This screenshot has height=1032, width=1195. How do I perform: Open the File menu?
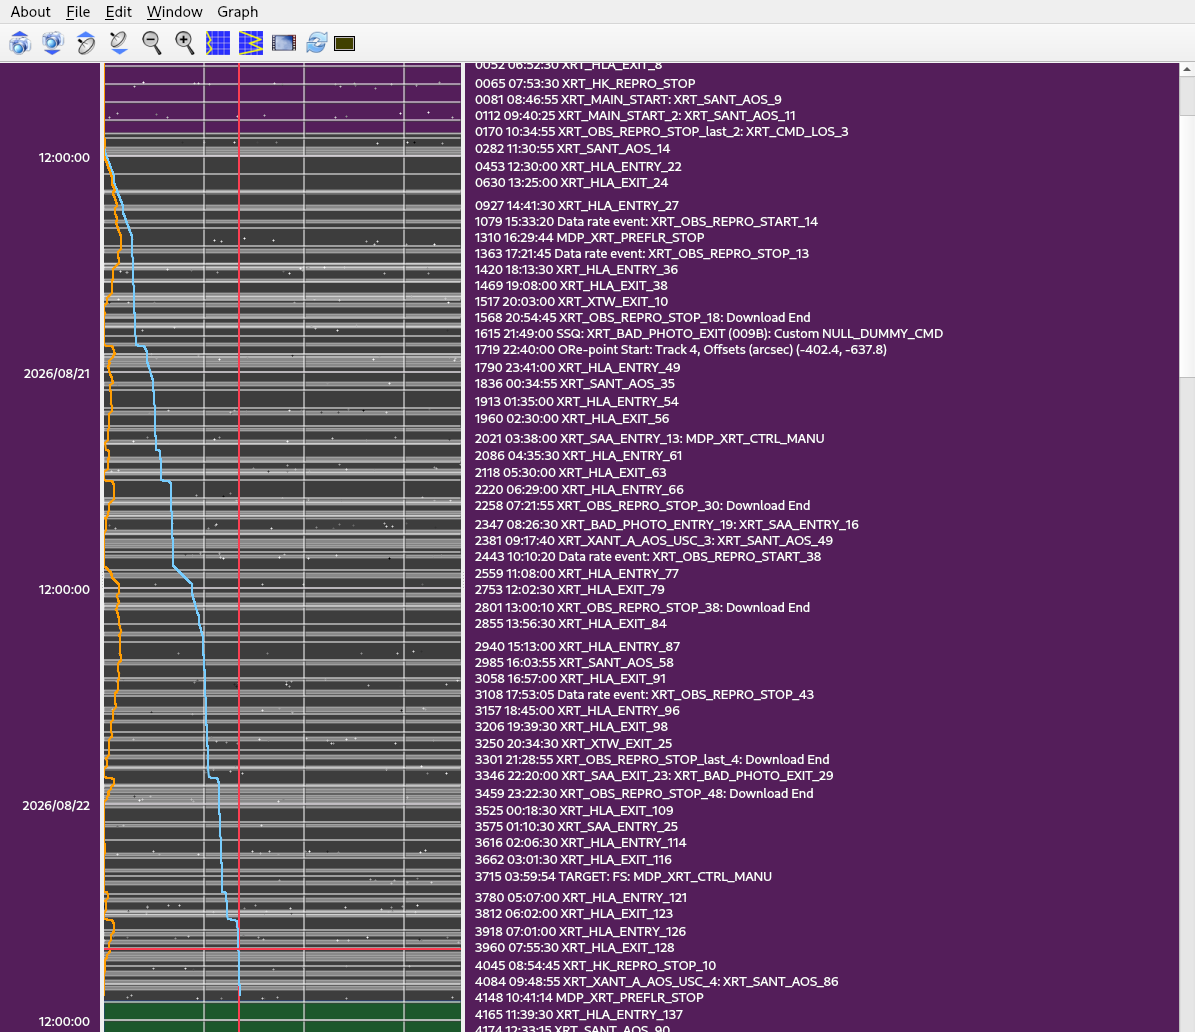(x=78, y=11)
